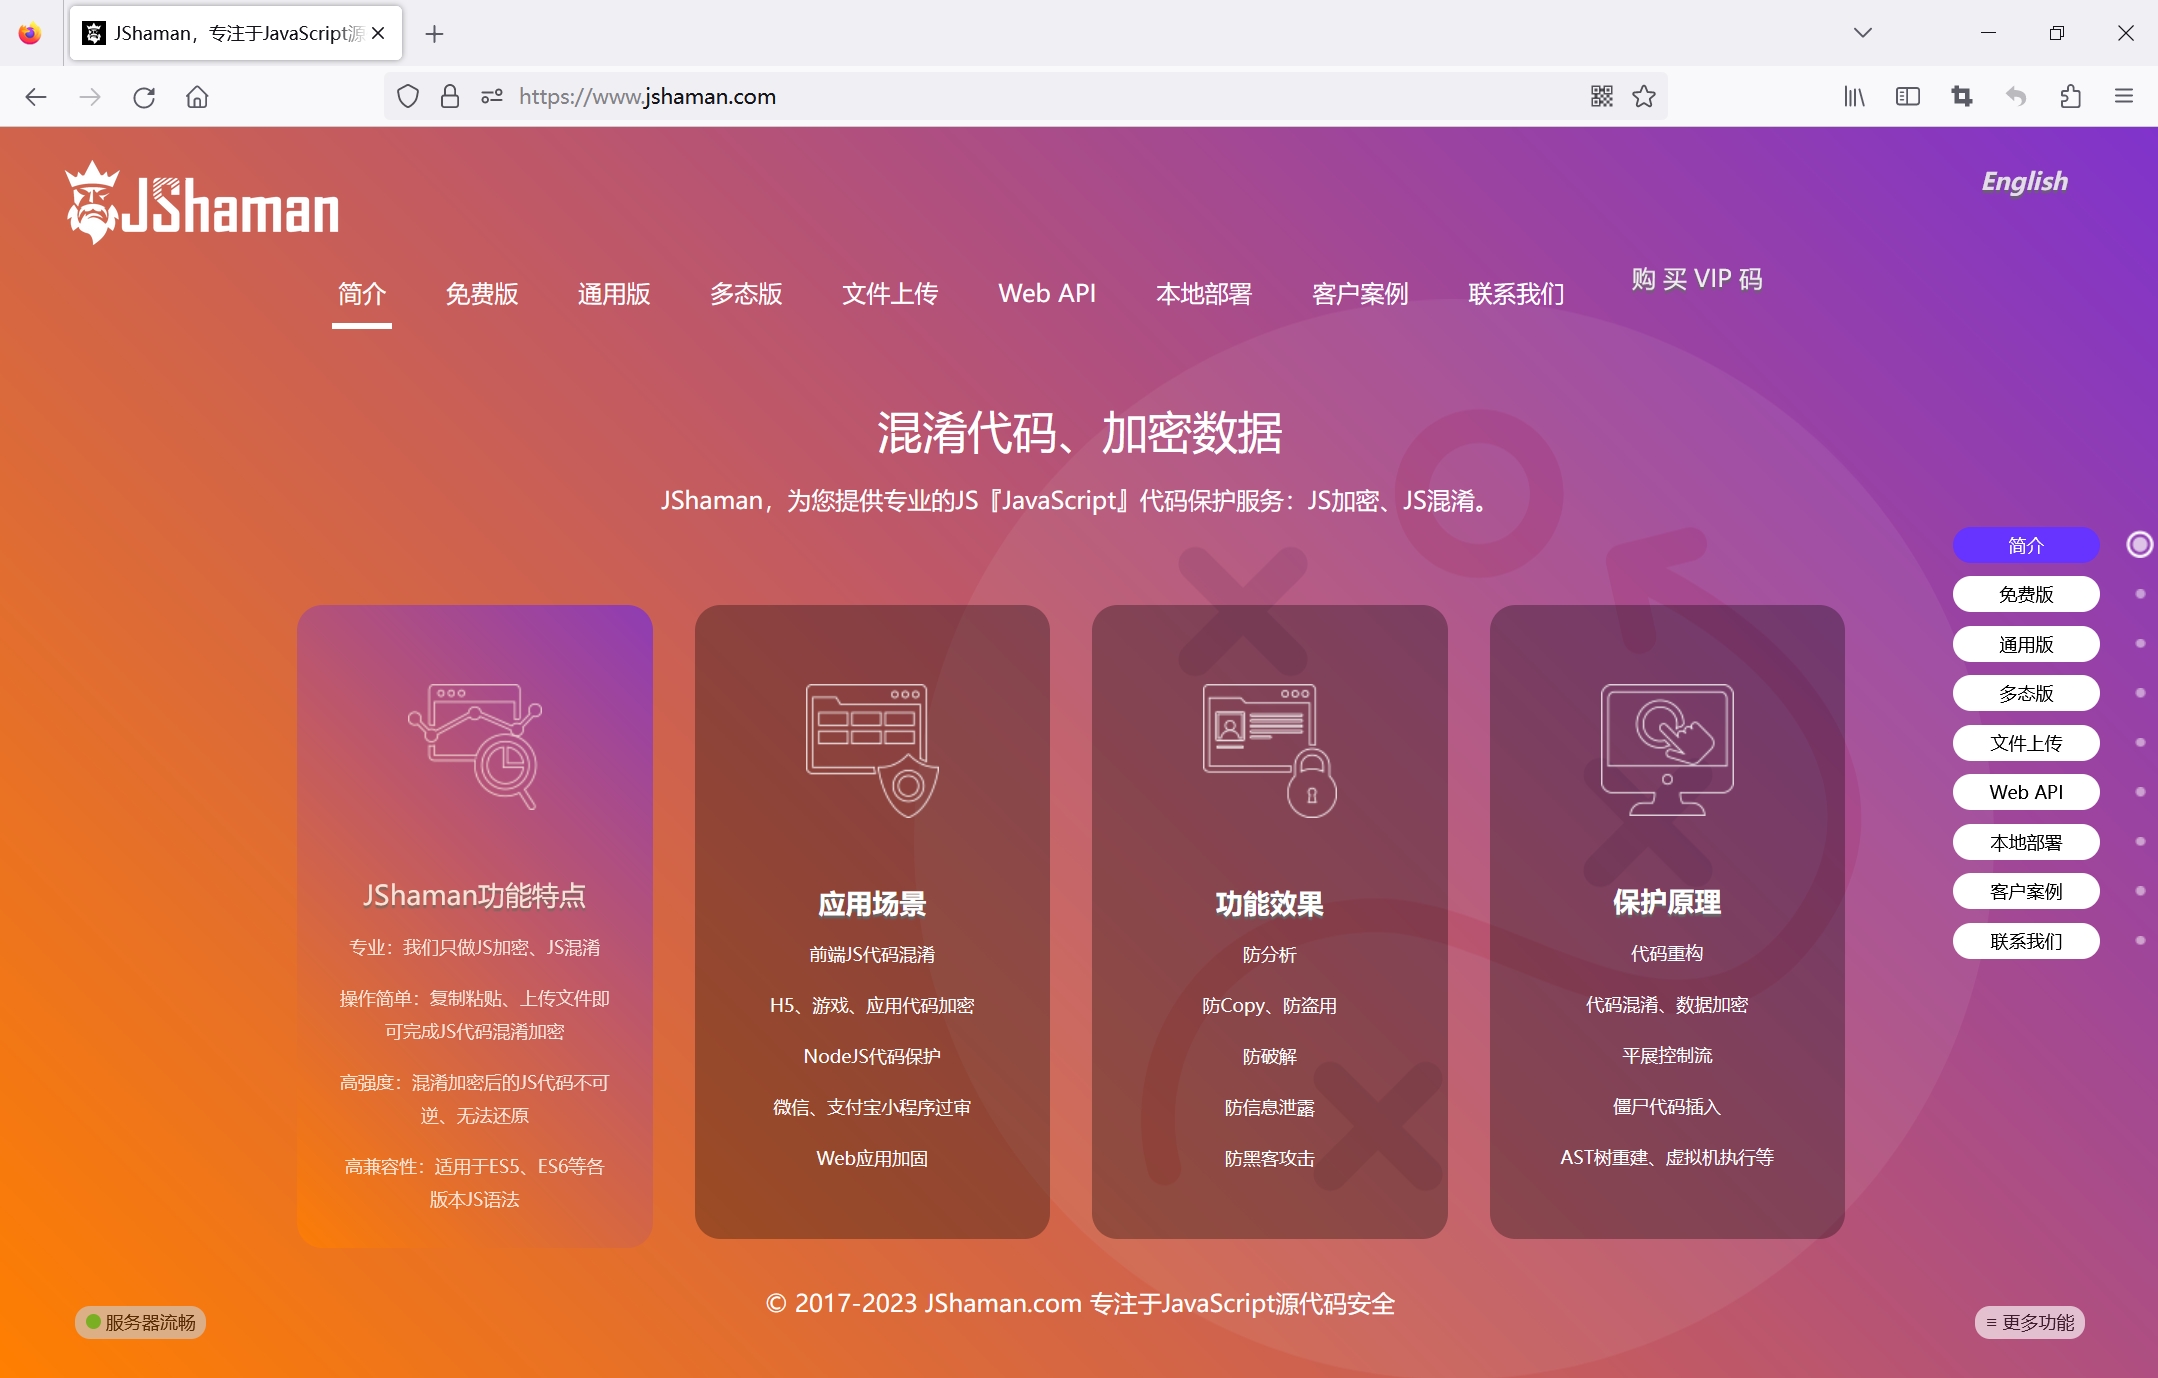This screenshot has width=2158, height=1378.
Task: Open the 本地部署 top menu item
Action: coord(1204,294)
